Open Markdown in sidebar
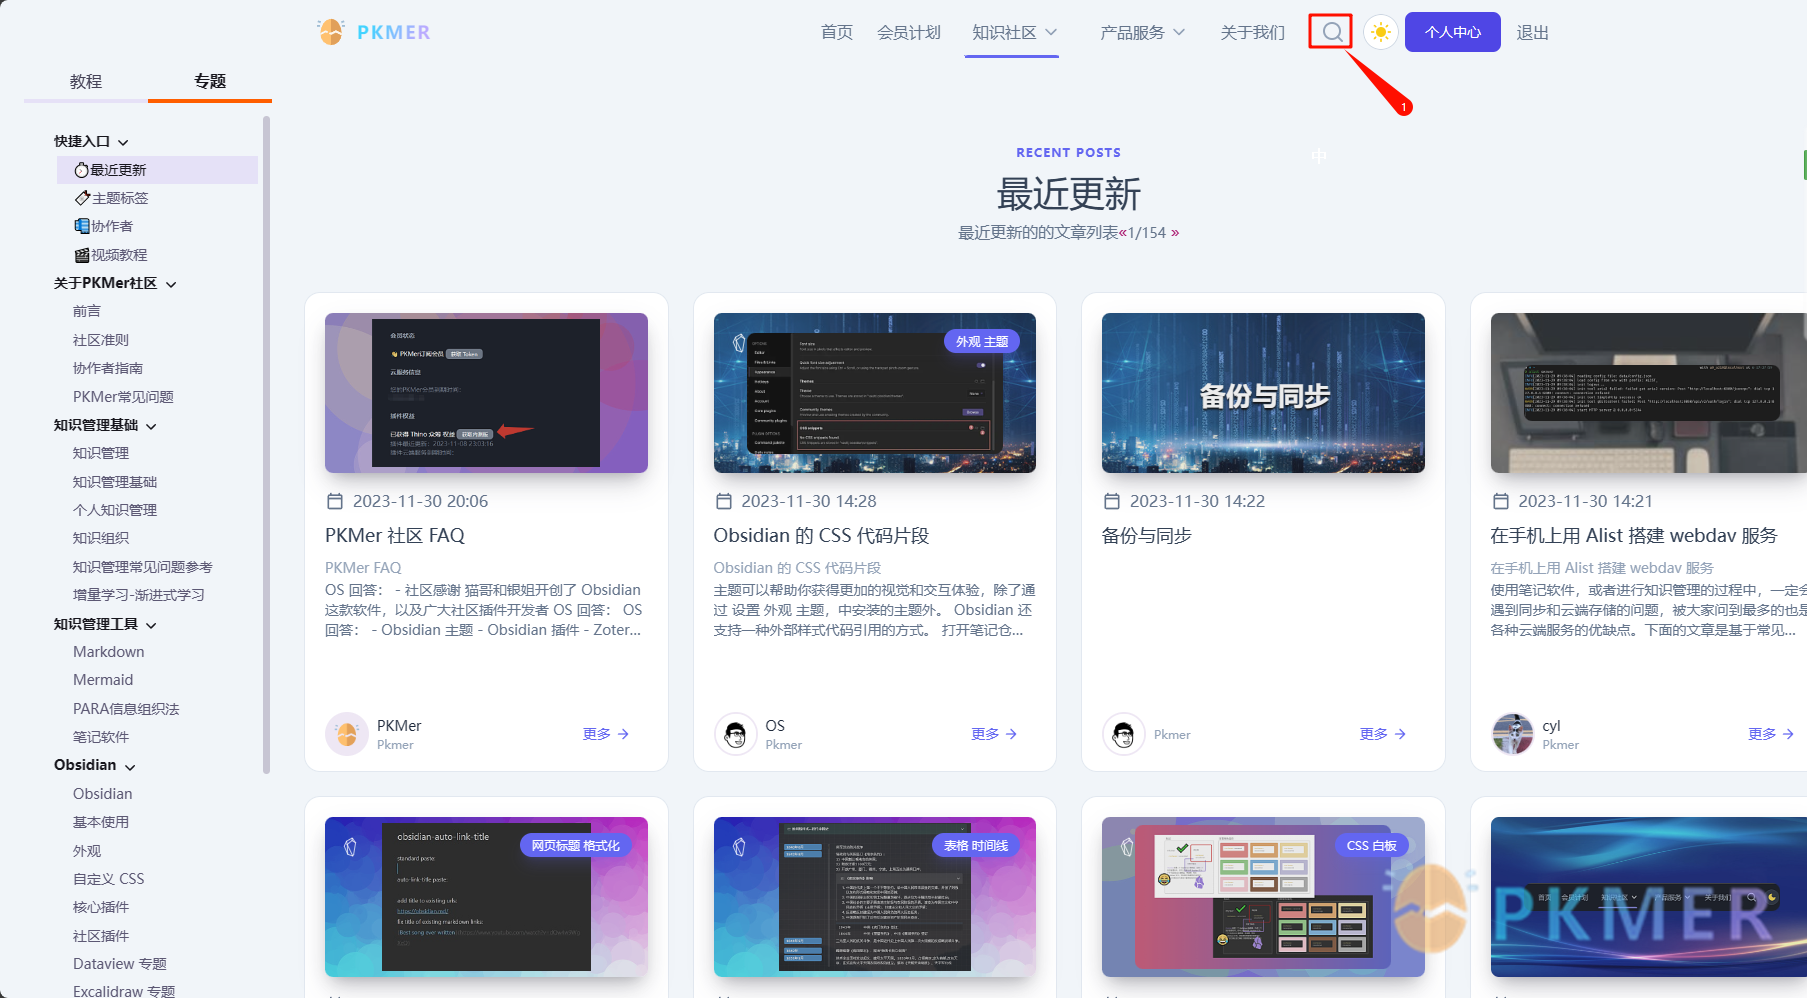The width and height of the screenshot is (1807, 998). pyautogui.click(x=109, y=652)
